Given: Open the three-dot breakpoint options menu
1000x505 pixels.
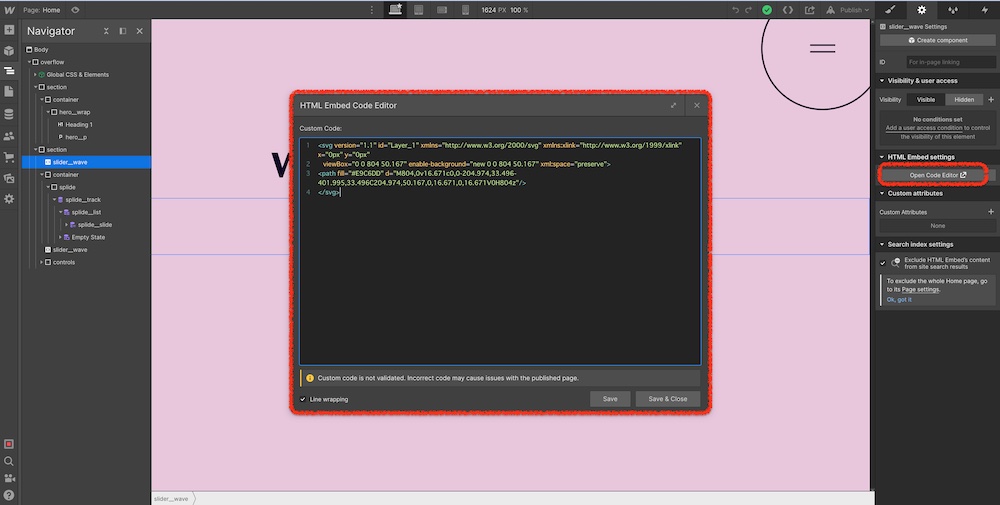Looking at the screenshot, I should coord(372,10).
